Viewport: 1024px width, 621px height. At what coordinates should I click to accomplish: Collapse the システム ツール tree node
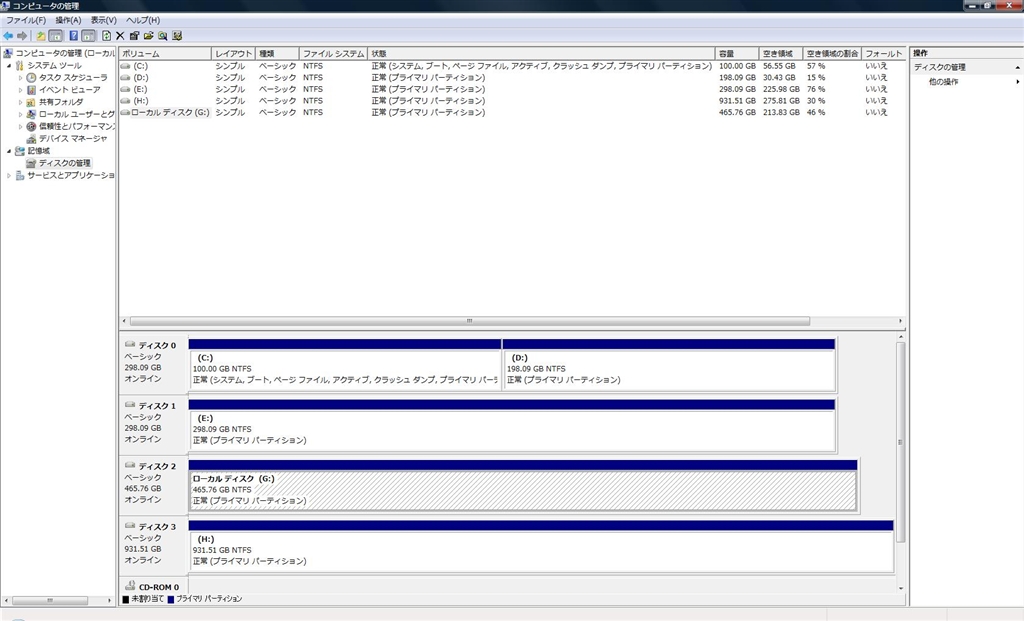point(9,65)
